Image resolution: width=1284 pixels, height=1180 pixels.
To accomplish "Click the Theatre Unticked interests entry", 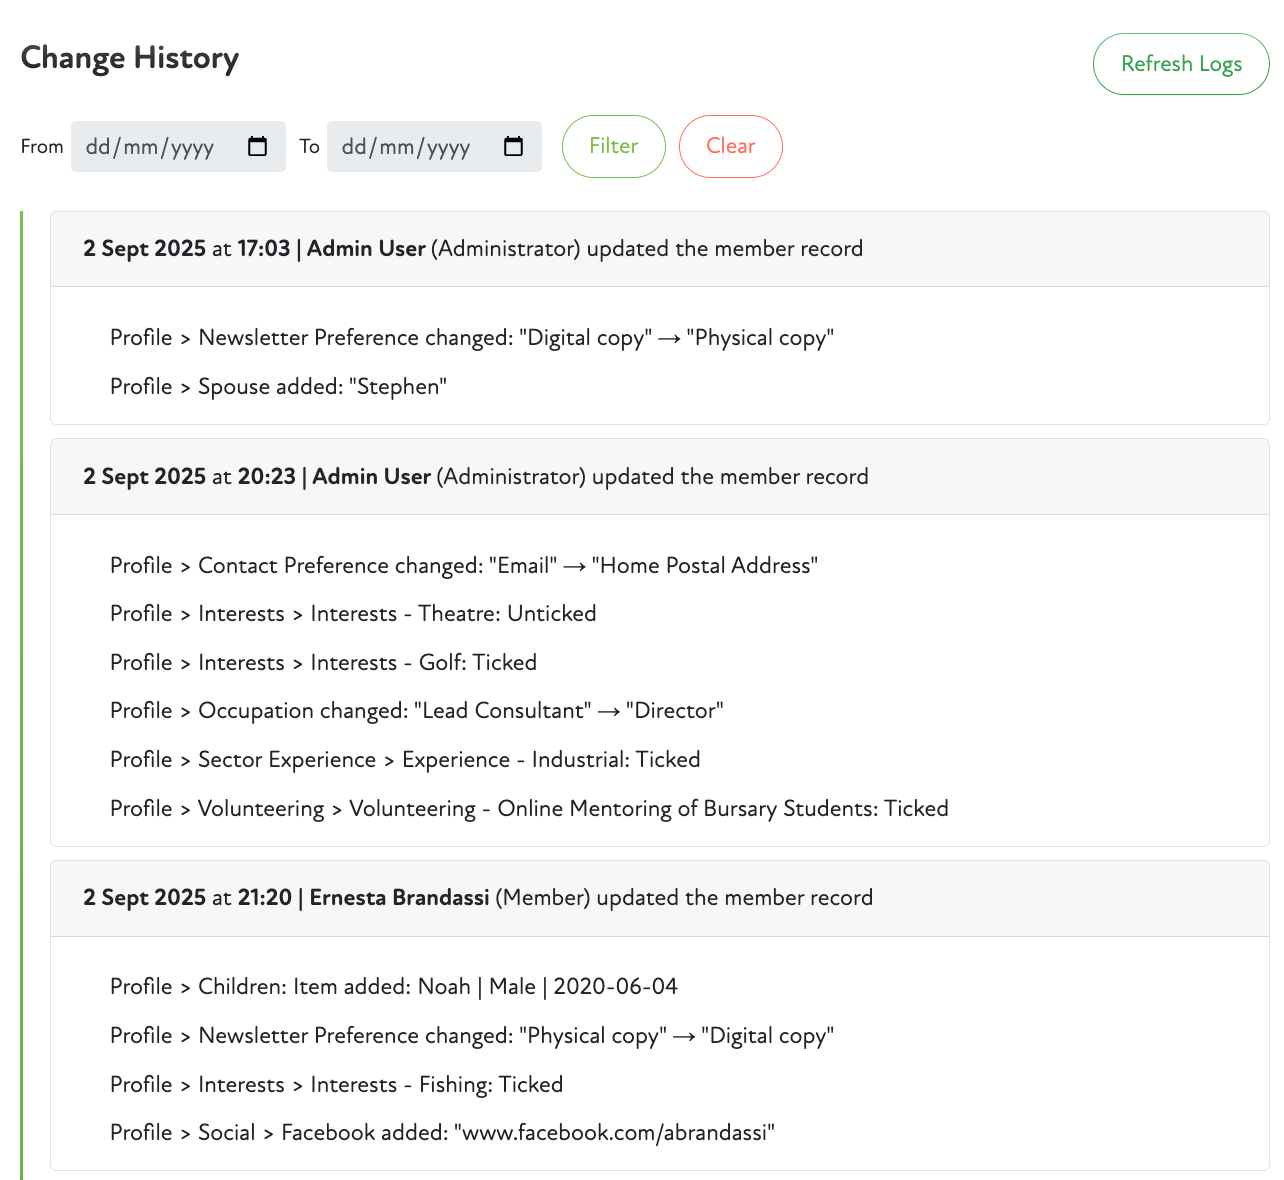I will tap(352, 614).
